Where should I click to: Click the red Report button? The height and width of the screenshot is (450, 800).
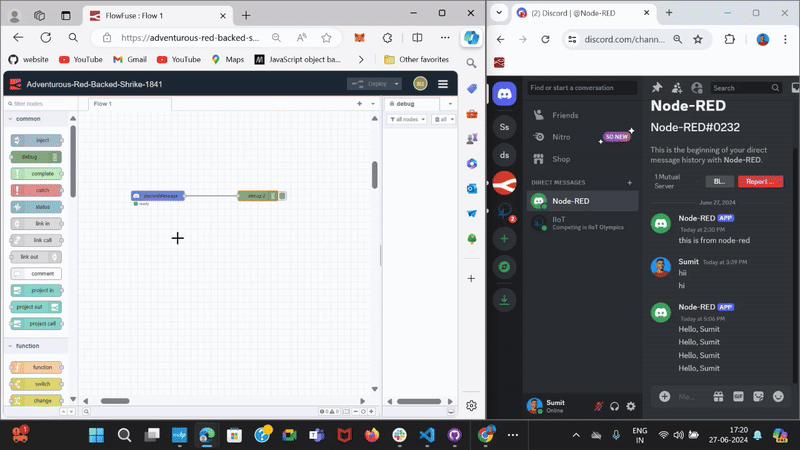(760, 181)
